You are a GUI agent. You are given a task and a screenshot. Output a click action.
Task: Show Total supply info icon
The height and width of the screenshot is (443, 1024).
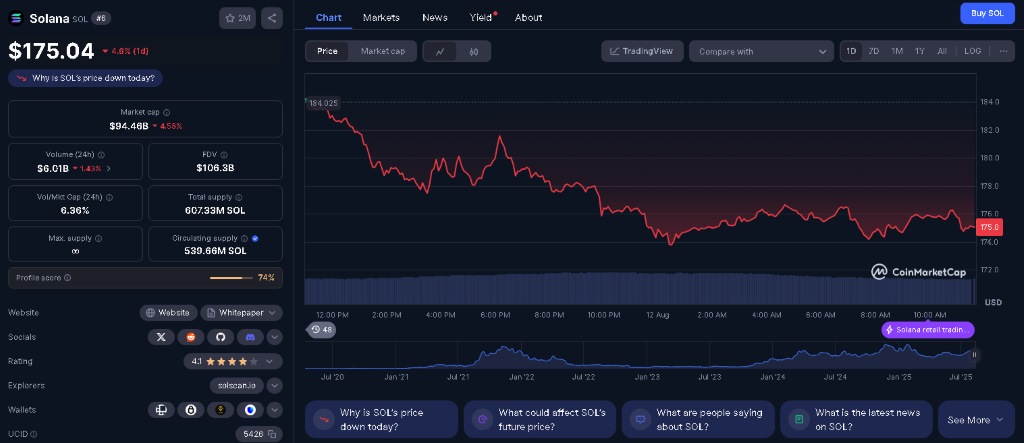point(238,197)
